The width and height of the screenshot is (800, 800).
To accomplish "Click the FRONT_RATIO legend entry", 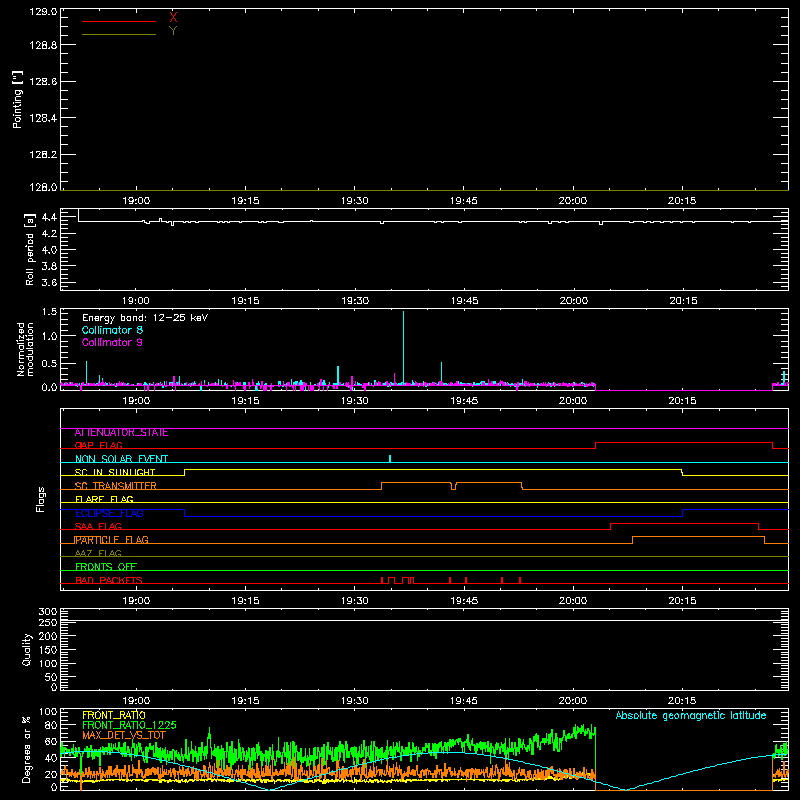I will 114,715.
